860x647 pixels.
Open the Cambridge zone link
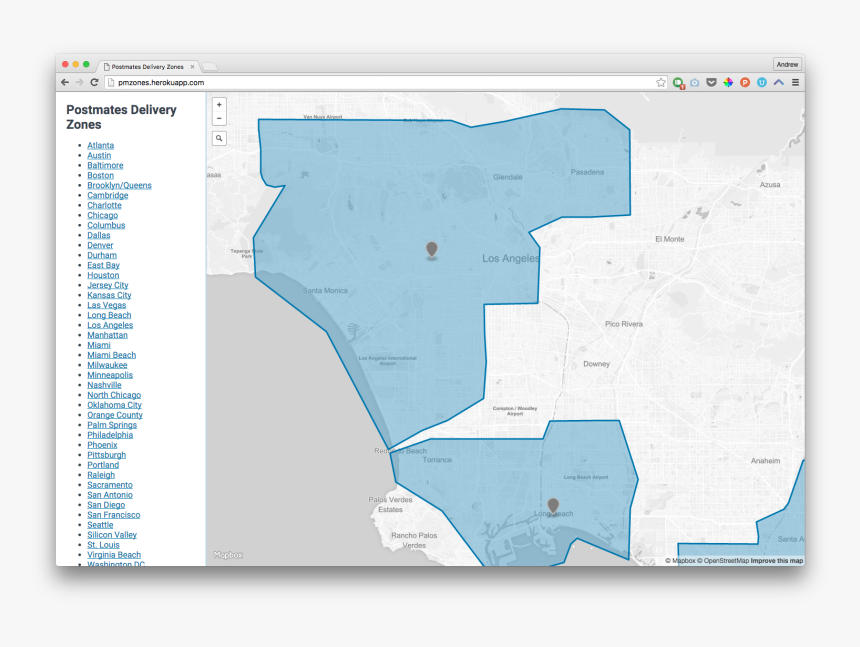coord(108,195)
